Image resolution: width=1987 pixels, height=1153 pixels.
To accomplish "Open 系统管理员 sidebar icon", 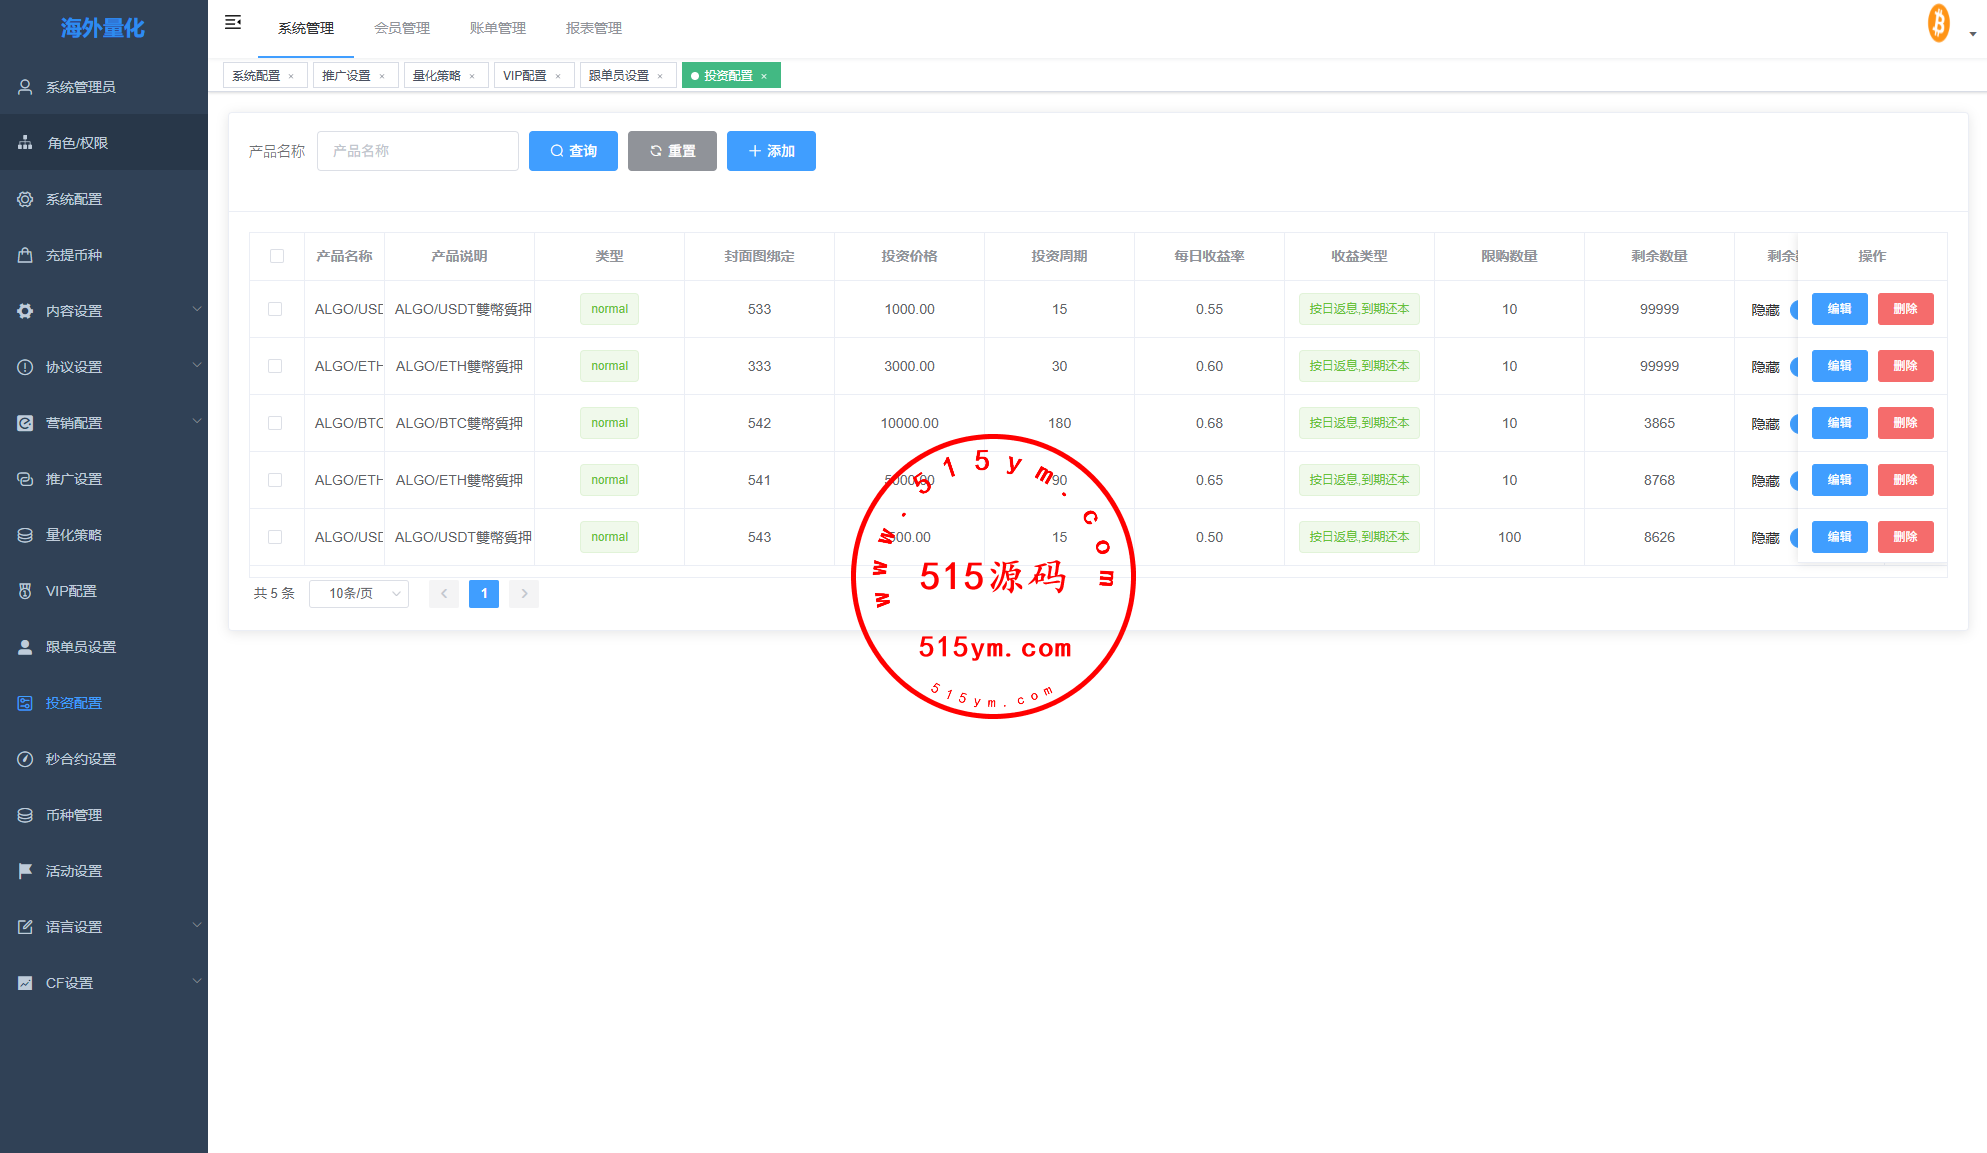I will 25,87.
